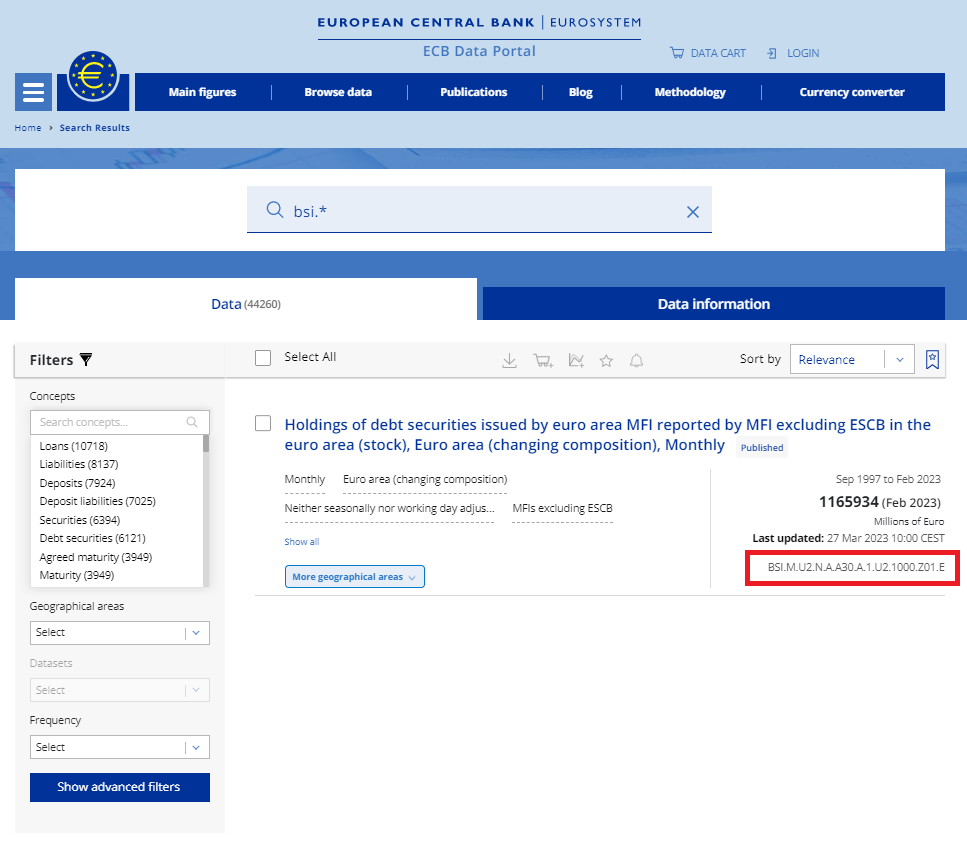Switch to the Data information tab

coord(713,303)
